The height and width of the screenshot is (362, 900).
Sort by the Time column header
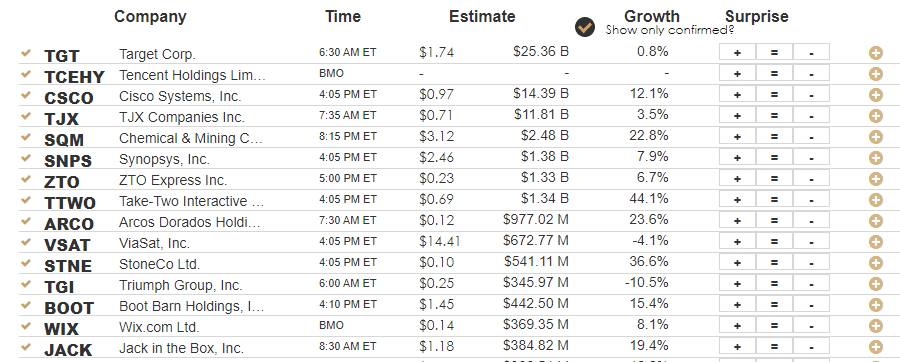coord(343,17)
